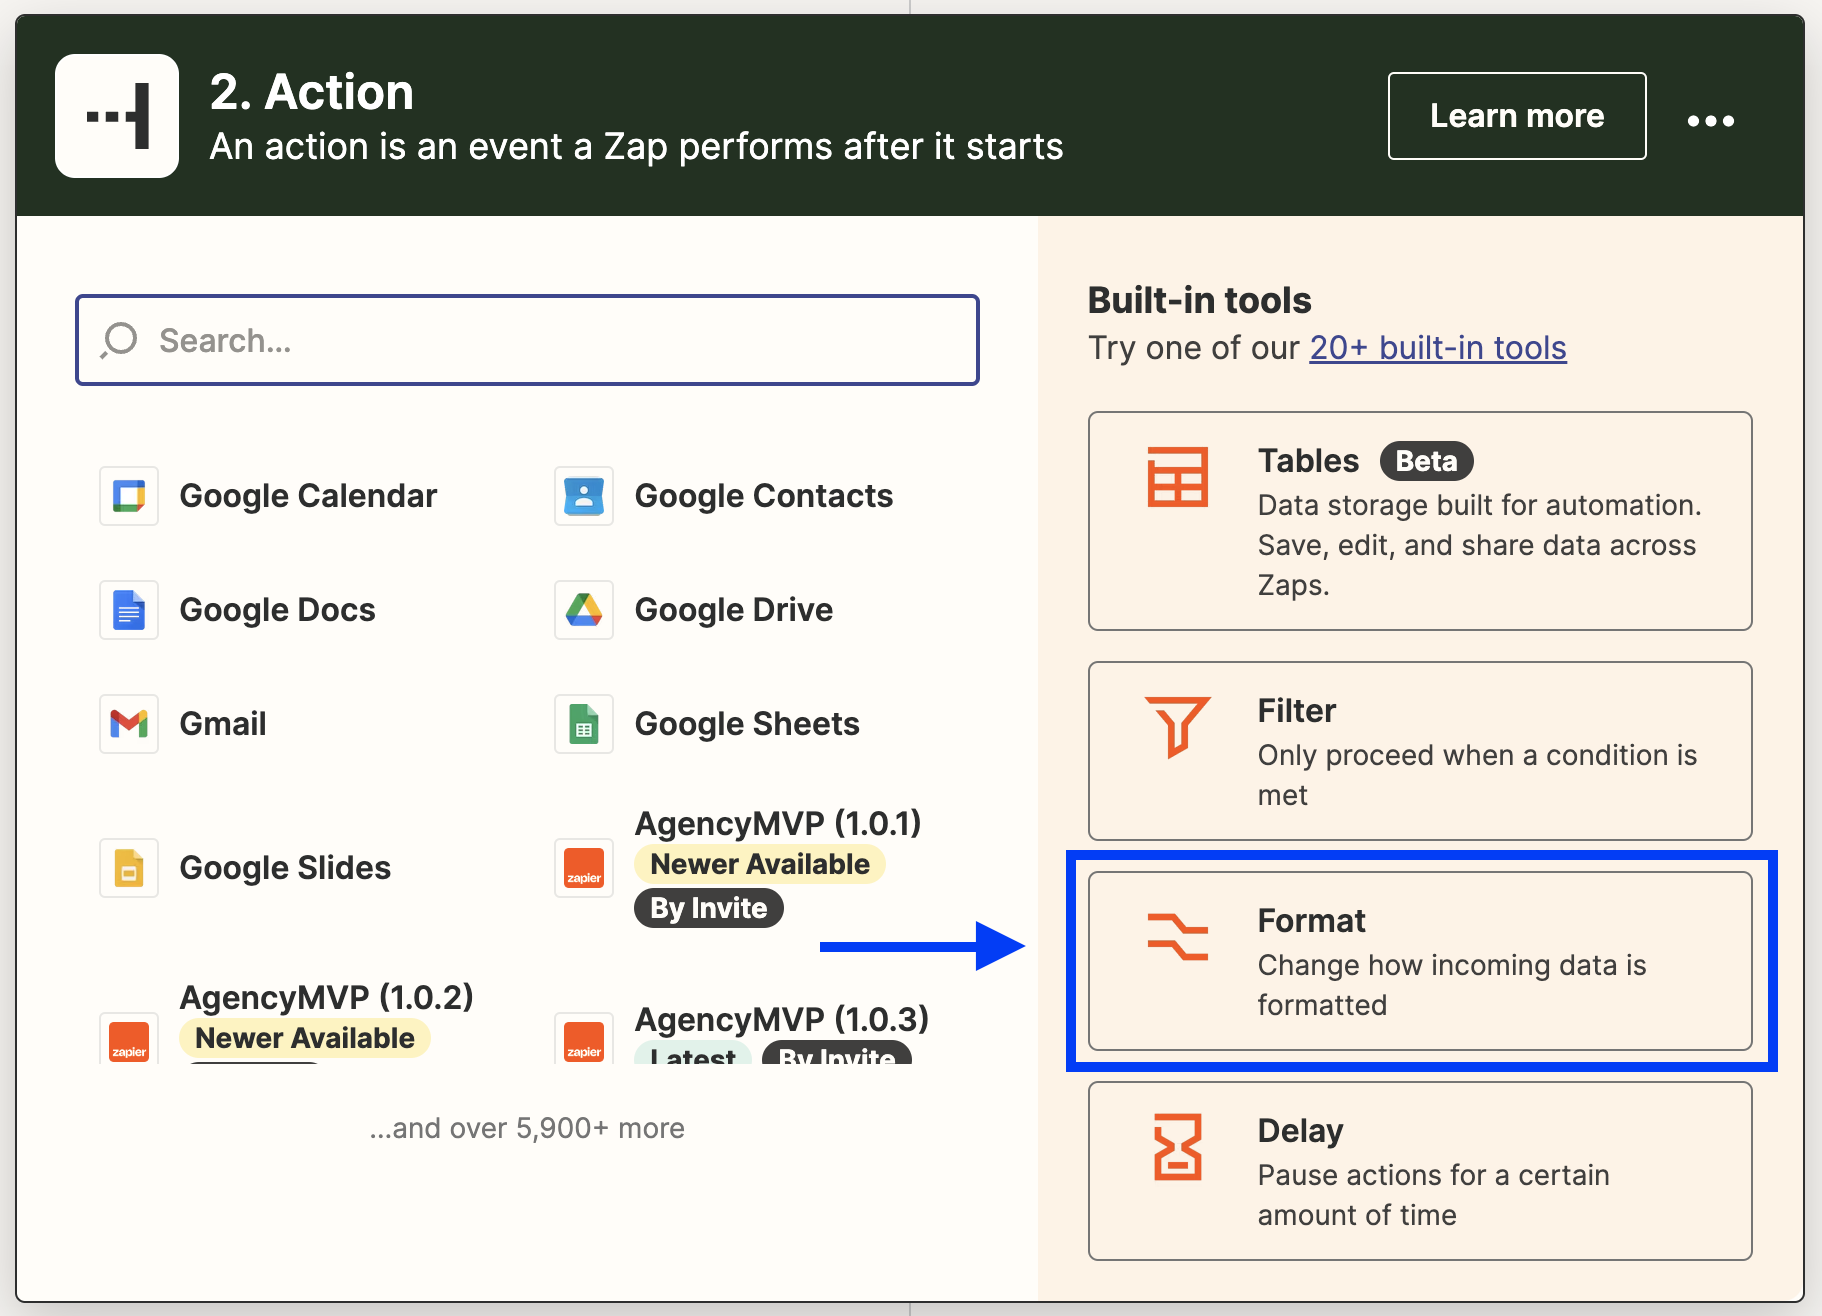Click the Newer Available badge under AgencyMVP (1.0.2)

coord(305,1038)
